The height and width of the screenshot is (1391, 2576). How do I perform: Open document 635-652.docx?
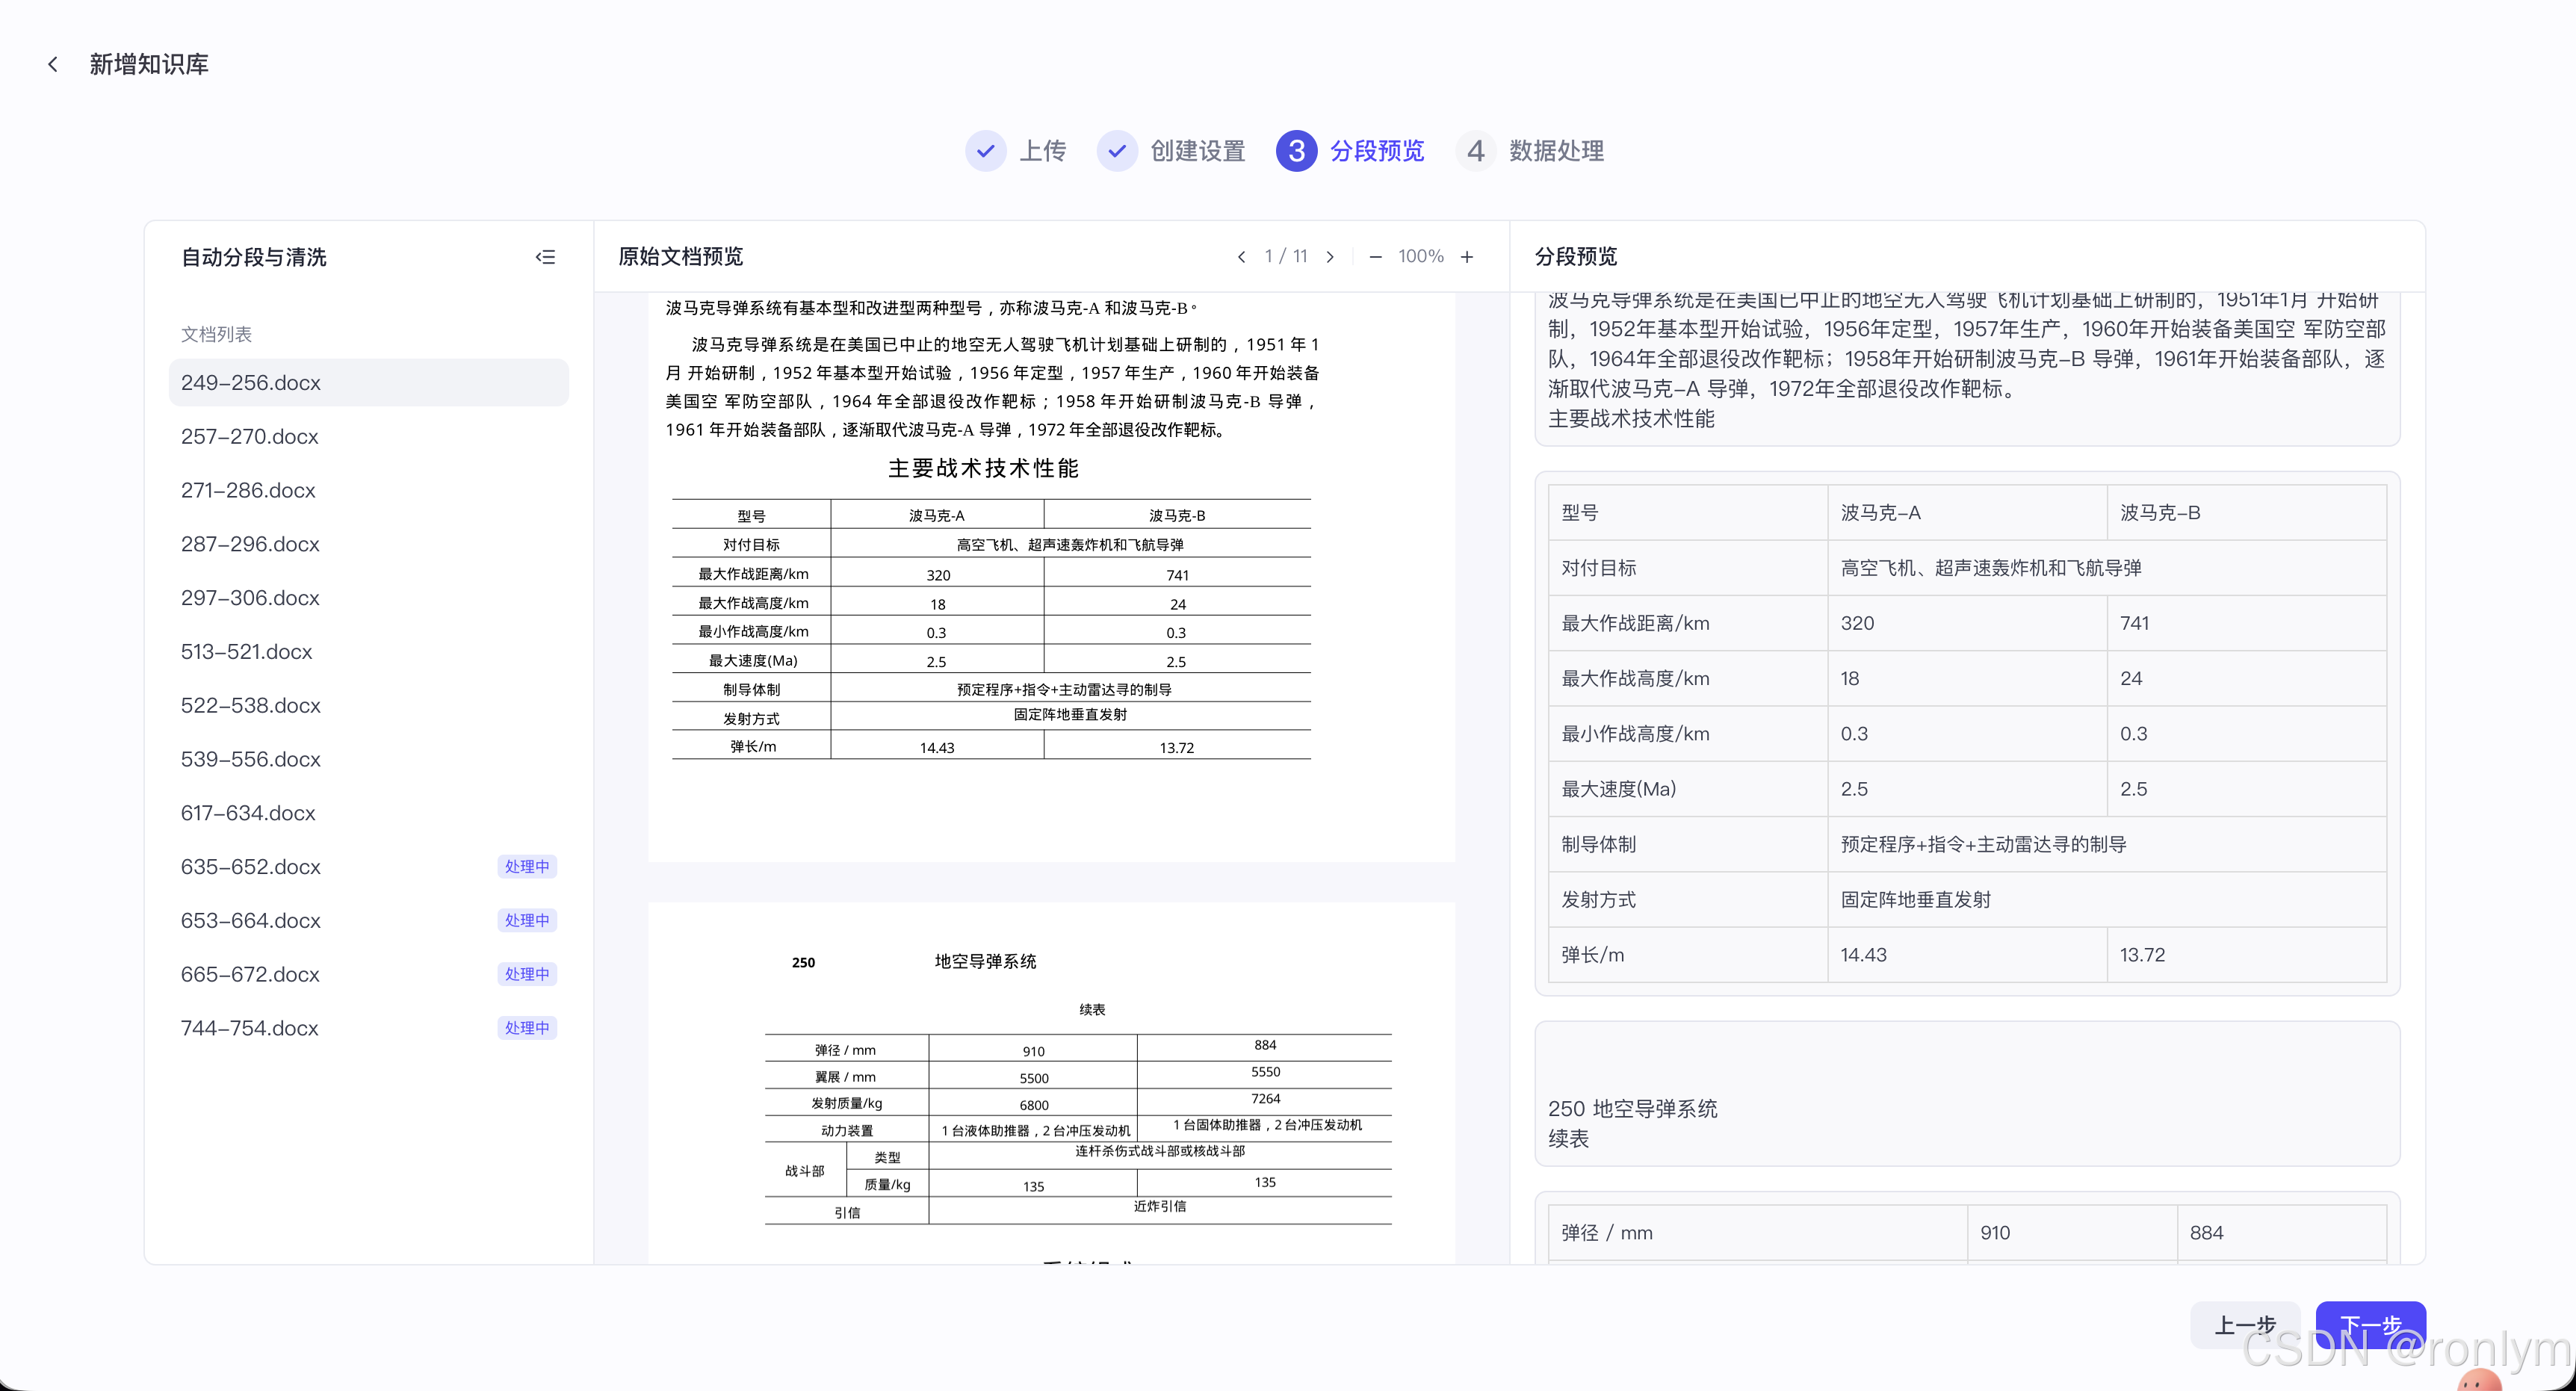pyautogui.click(x=368, y=867)
